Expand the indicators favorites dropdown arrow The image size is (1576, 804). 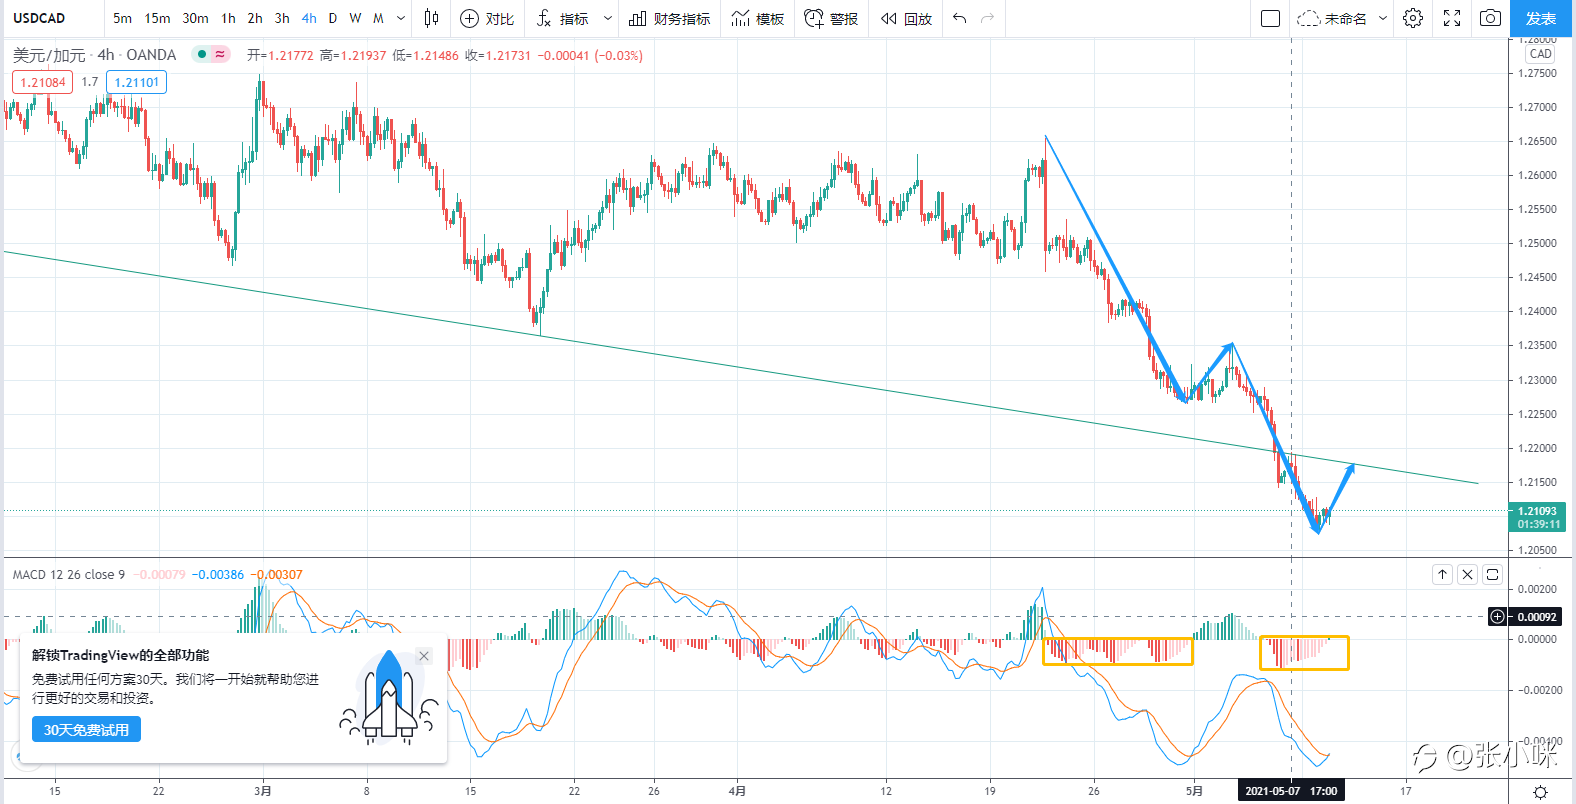coord(608,18)
